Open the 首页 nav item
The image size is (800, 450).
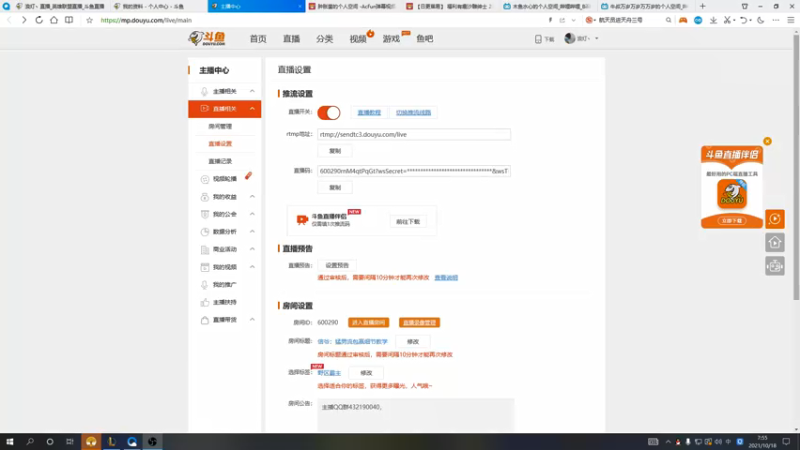pos(258,39)
